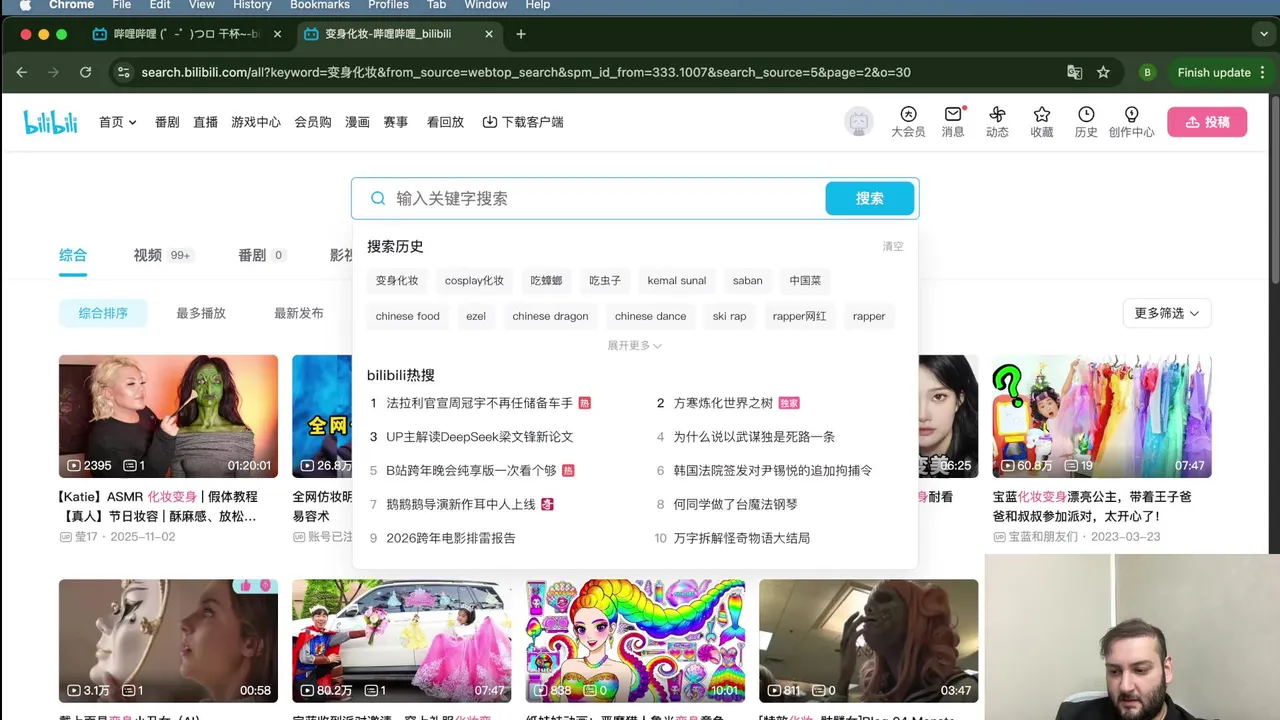
Task: Open the Chrome three-dot menu
Action: tap(1265, 72)
